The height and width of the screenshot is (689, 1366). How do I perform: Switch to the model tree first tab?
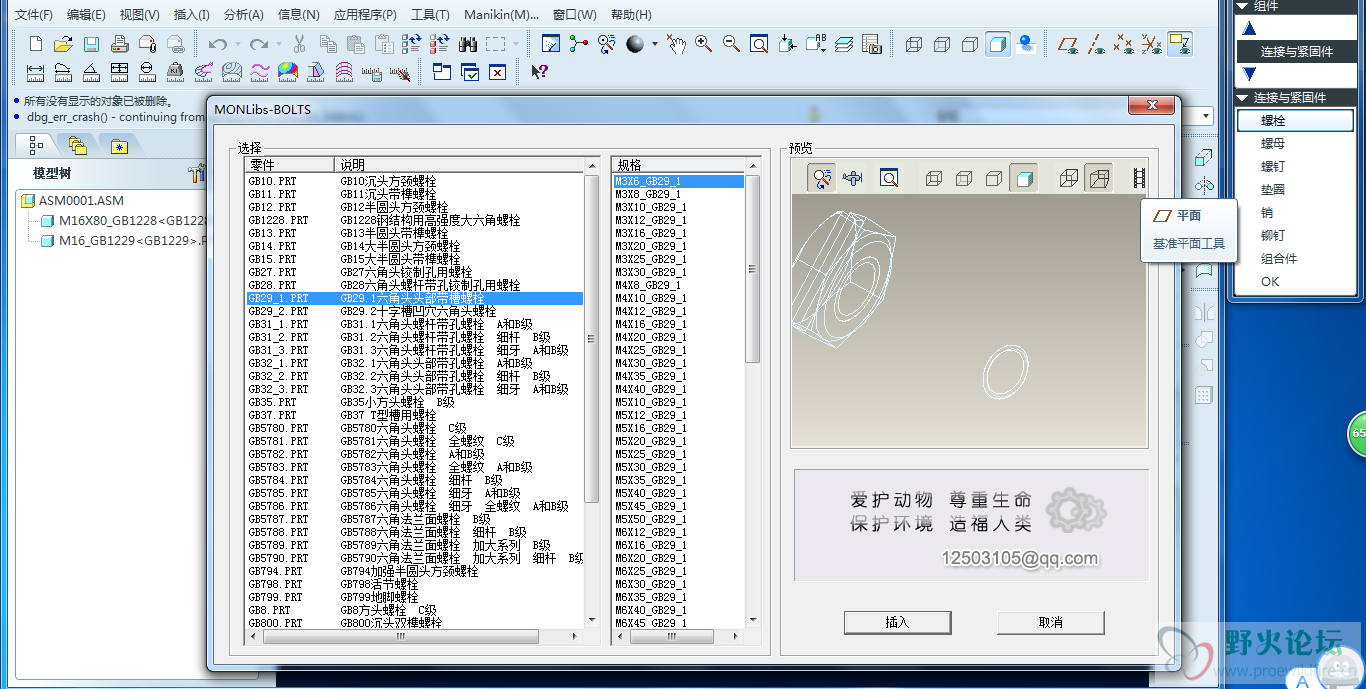coord(37,145)
